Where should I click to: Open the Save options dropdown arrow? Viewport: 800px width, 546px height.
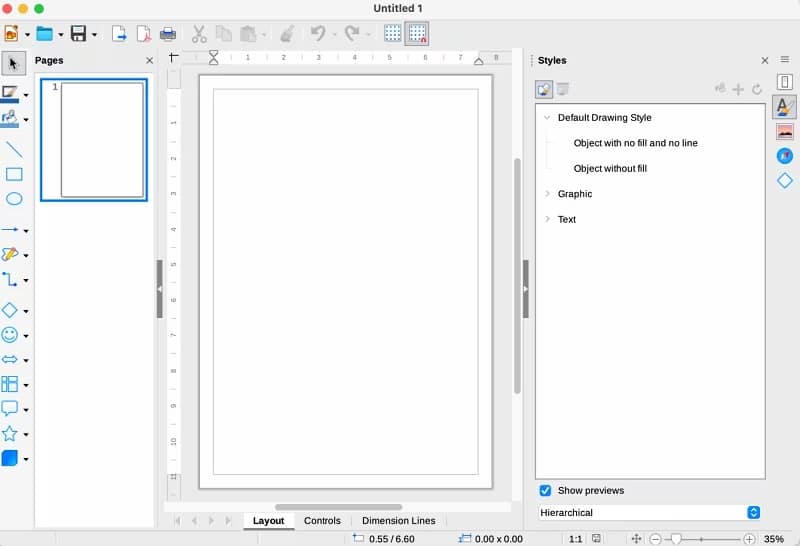pyautogui.click(x=94, y=35)
